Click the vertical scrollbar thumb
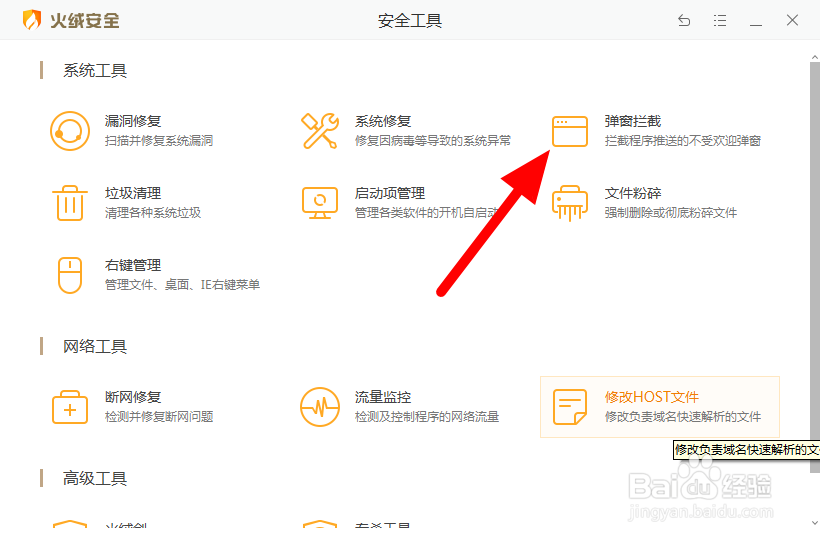The image size is (820, 540). coord(815,268)
